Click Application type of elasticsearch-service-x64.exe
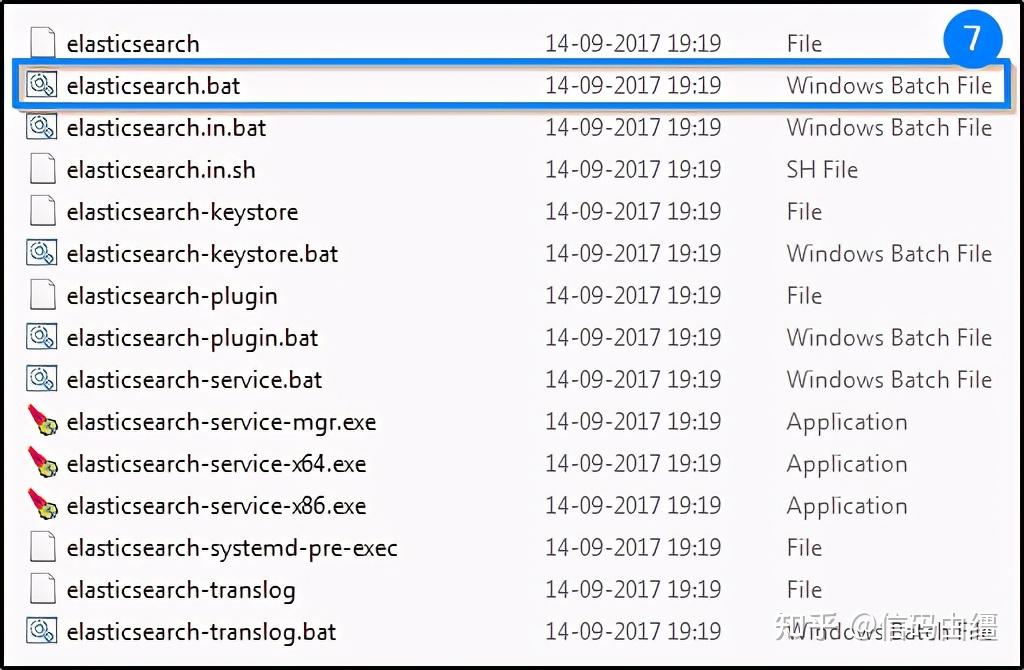 click(x=847, y=464)
